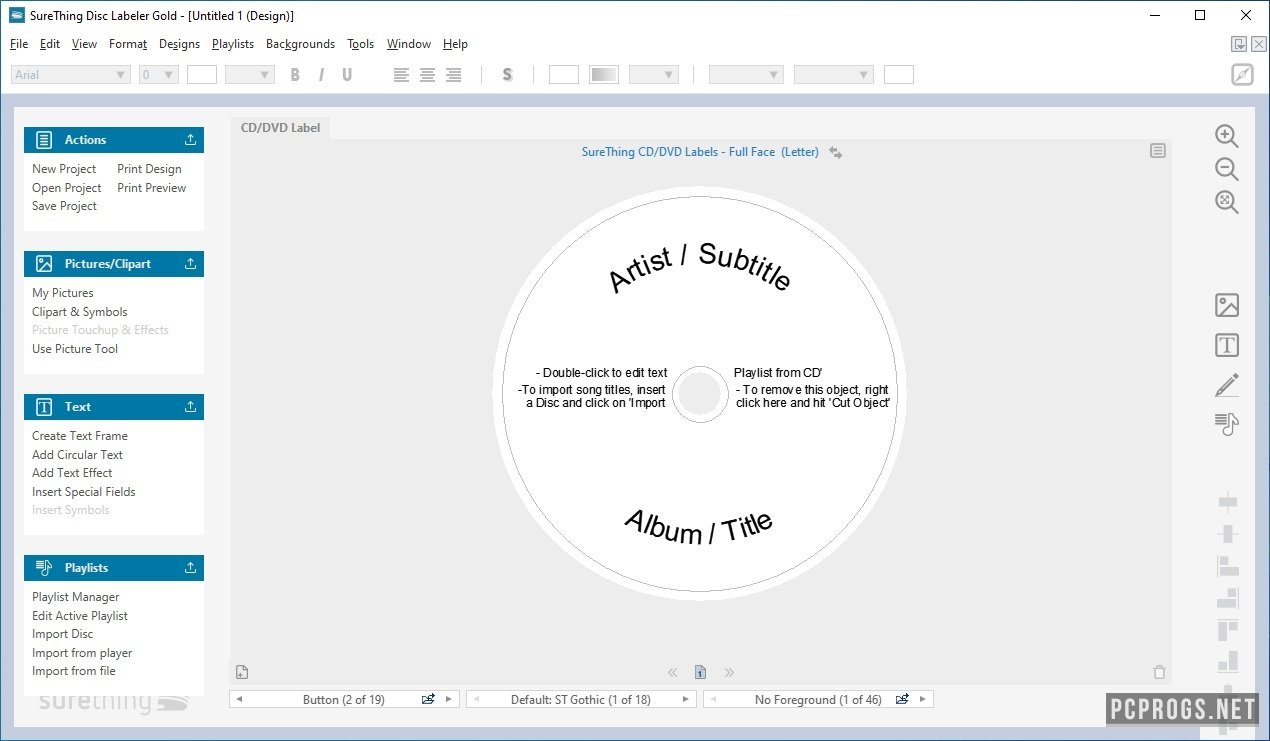
Task: Select the Zoom In tool
Action: [1227, 136]
